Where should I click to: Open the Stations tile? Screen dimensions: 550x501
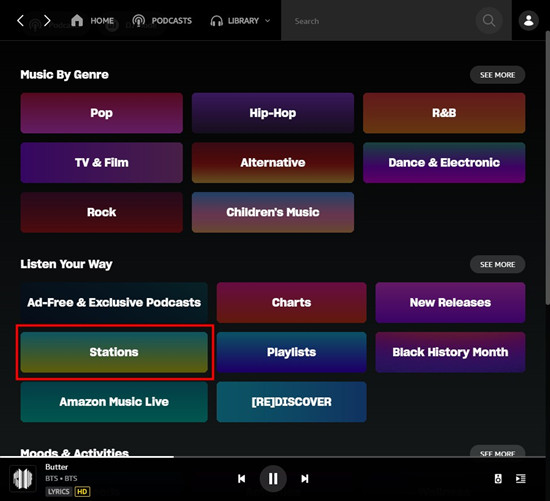point(114,352)
